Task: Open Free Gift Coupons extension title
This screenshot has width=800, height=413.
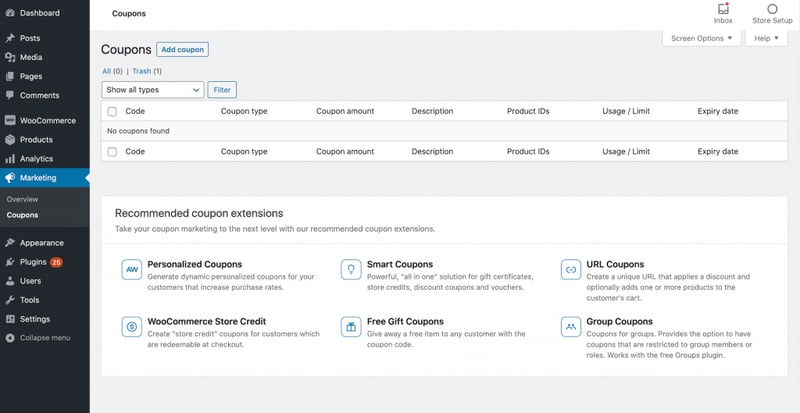Action: pyautogui.click(x=405, y=322)
